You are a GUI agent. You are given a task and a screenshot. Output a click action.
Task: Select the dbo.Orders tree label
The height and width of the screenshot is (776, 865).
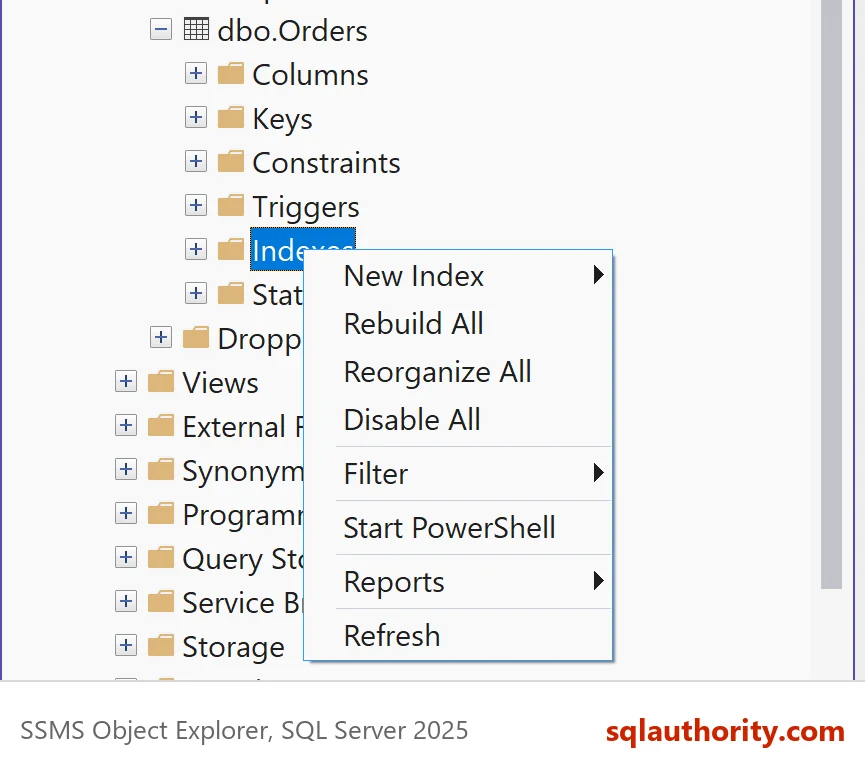click(x=292, y=31)
